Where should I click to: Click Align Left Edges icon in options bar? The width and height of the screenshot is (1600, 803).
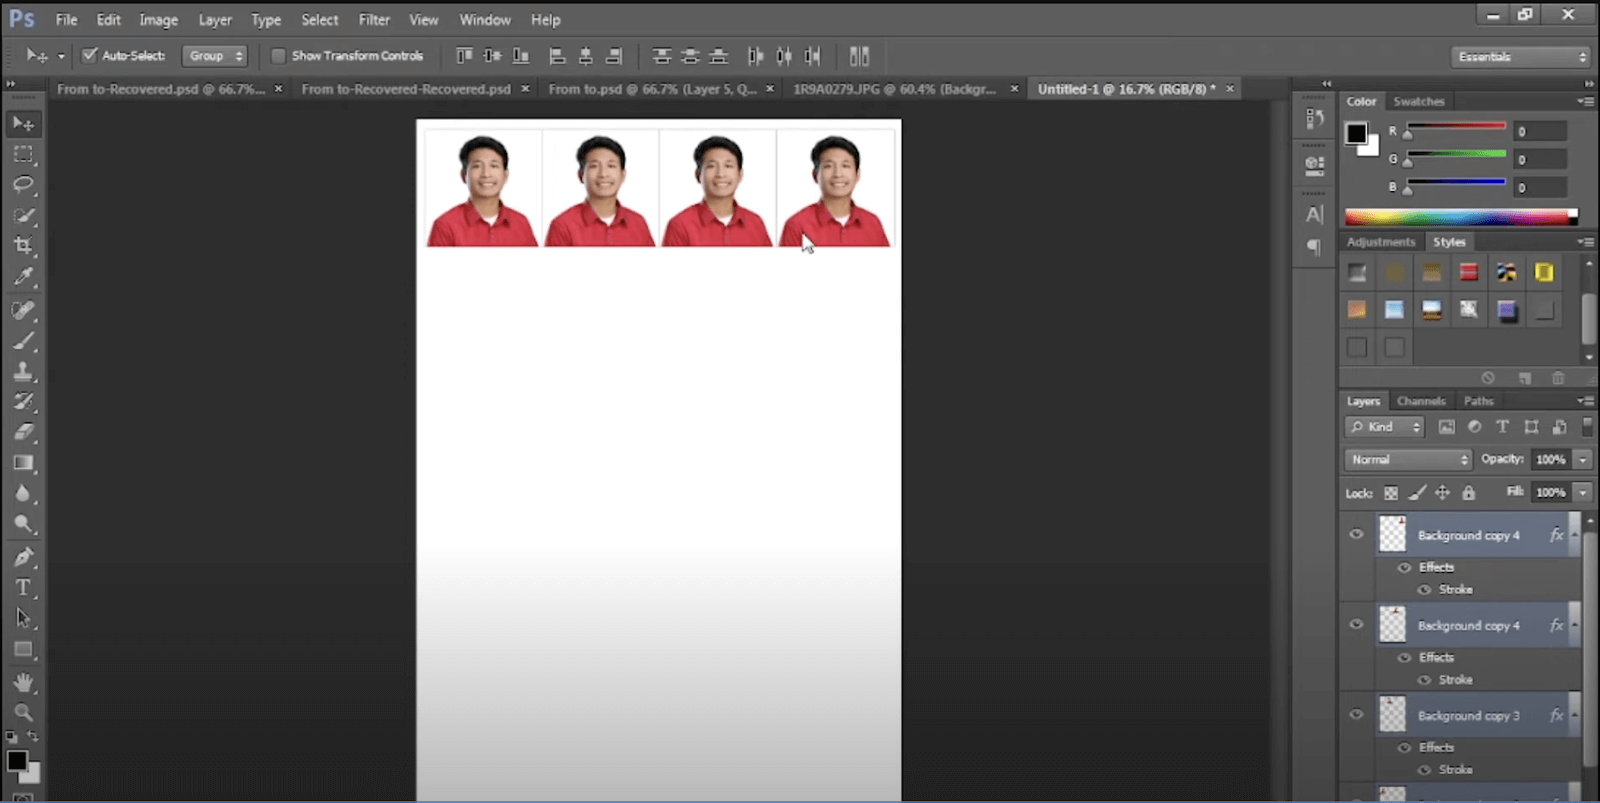(558, 56)
